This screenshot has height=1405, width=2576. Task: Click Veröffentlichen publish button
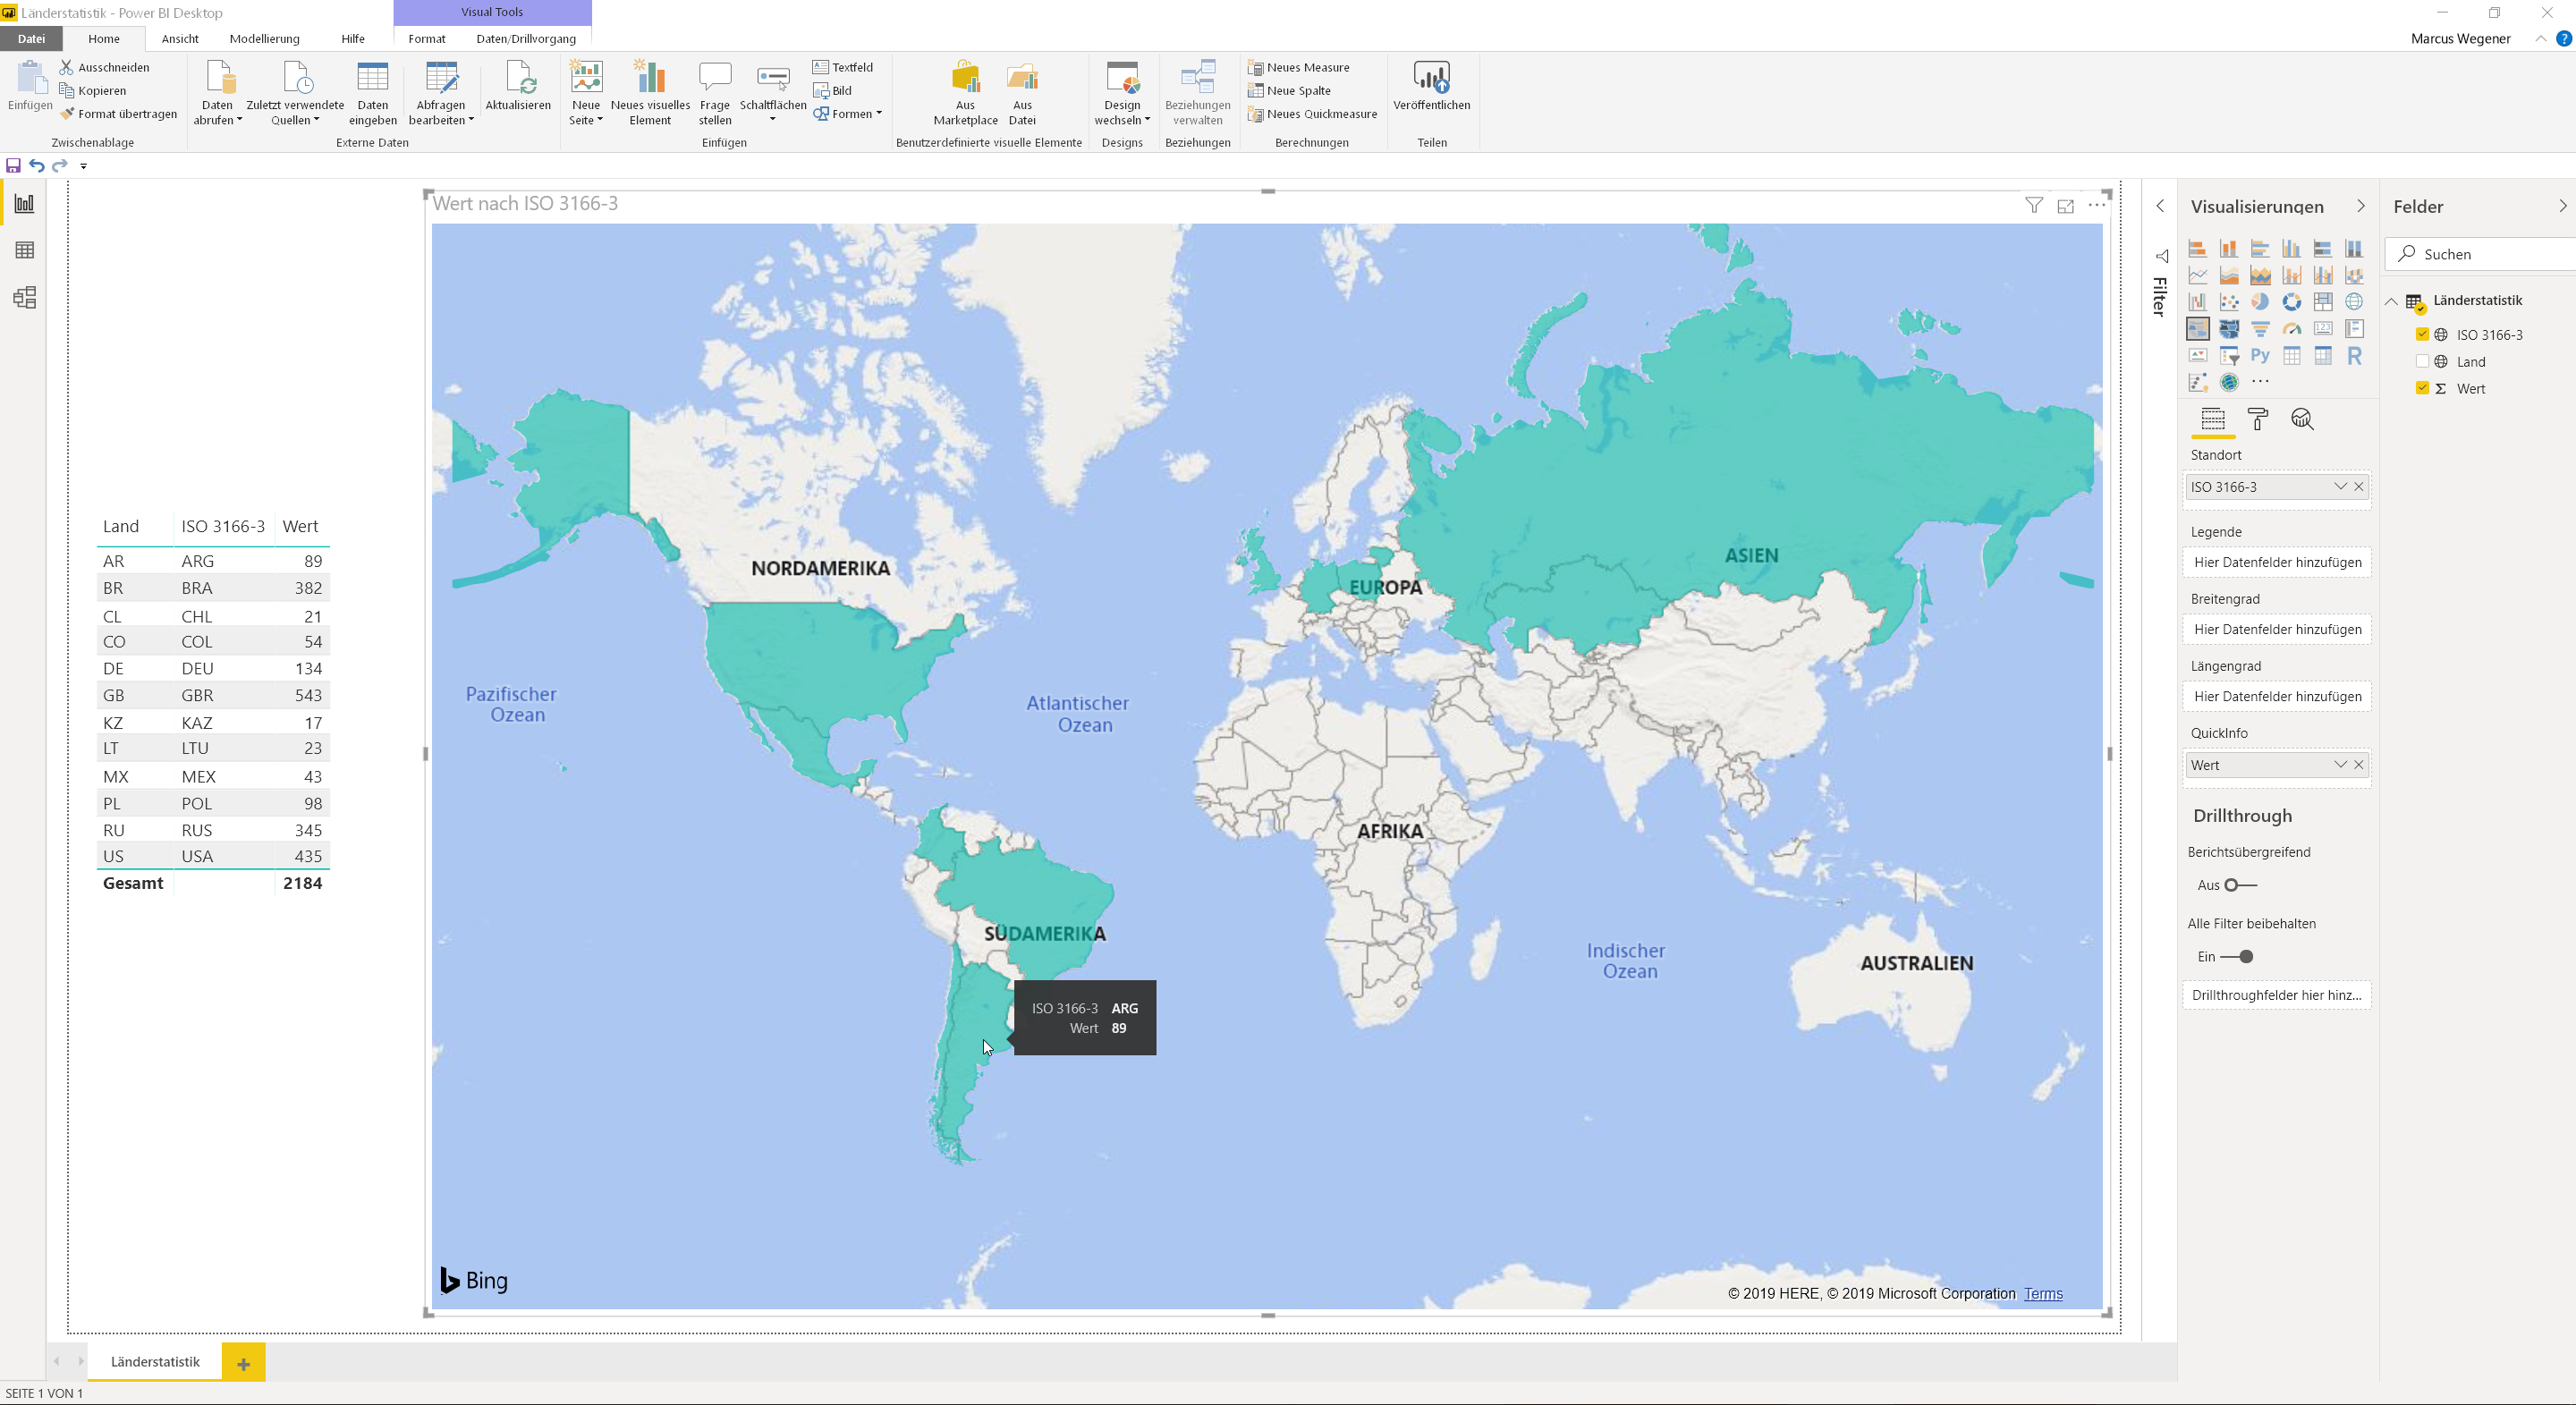tap(1431, 86)
